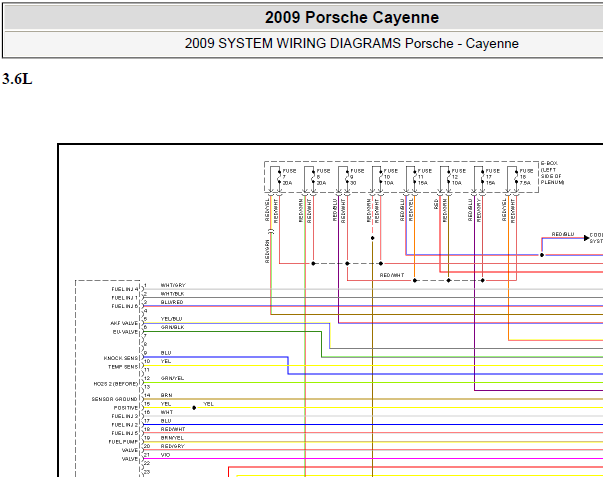Click the "AKF VALVE" connector label
The height and width of the screenshot is (477, 603).
pyautogui.click(x=124, y=324)
